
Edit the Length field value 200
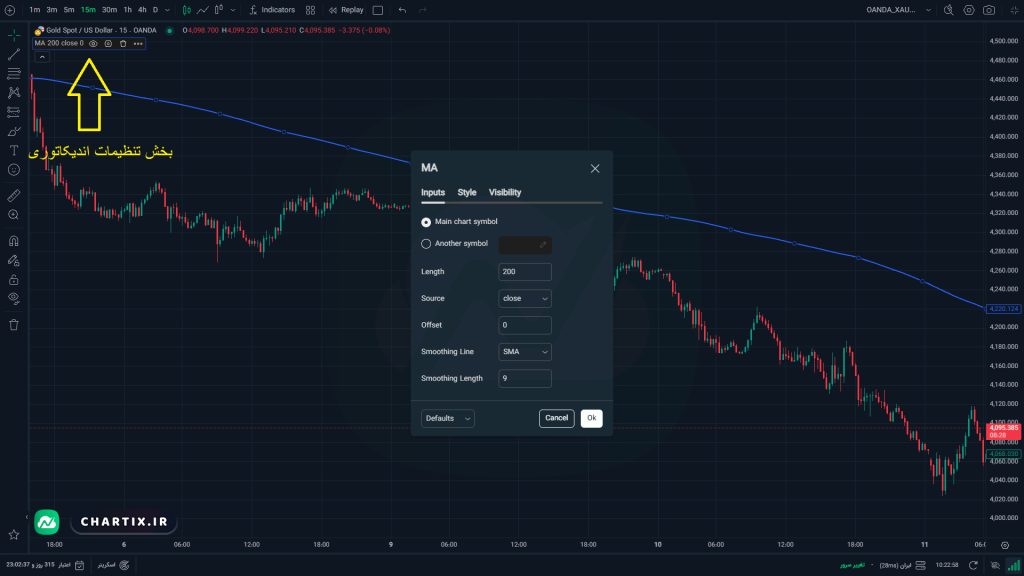525,272
